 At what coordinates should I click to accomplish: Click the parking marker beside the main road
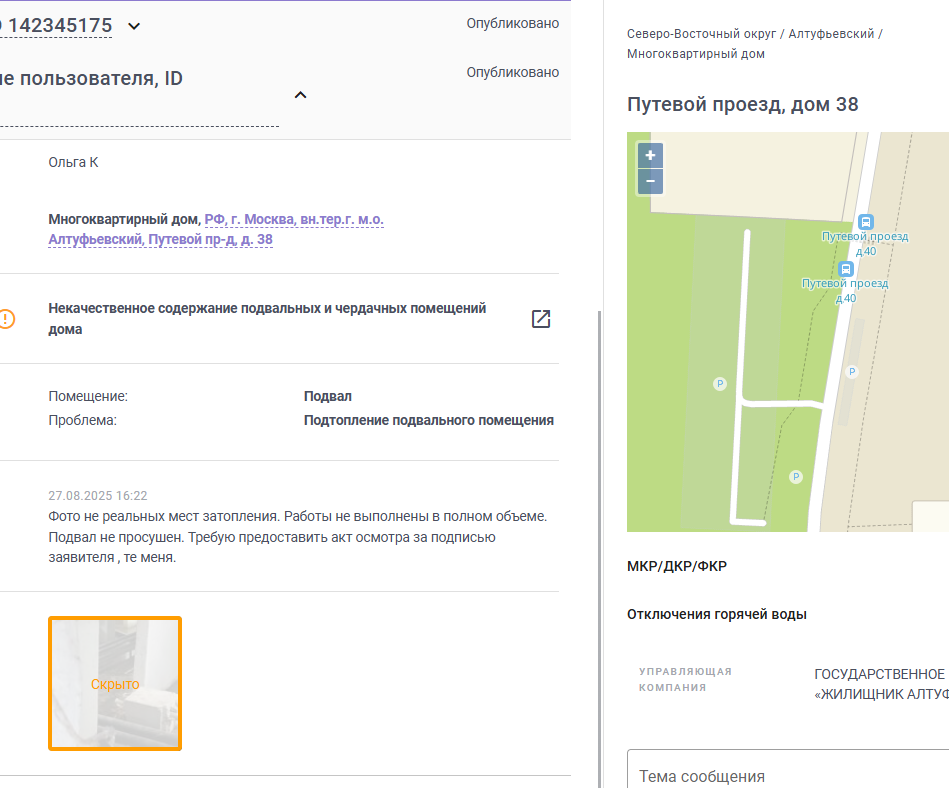coord(852,372)
